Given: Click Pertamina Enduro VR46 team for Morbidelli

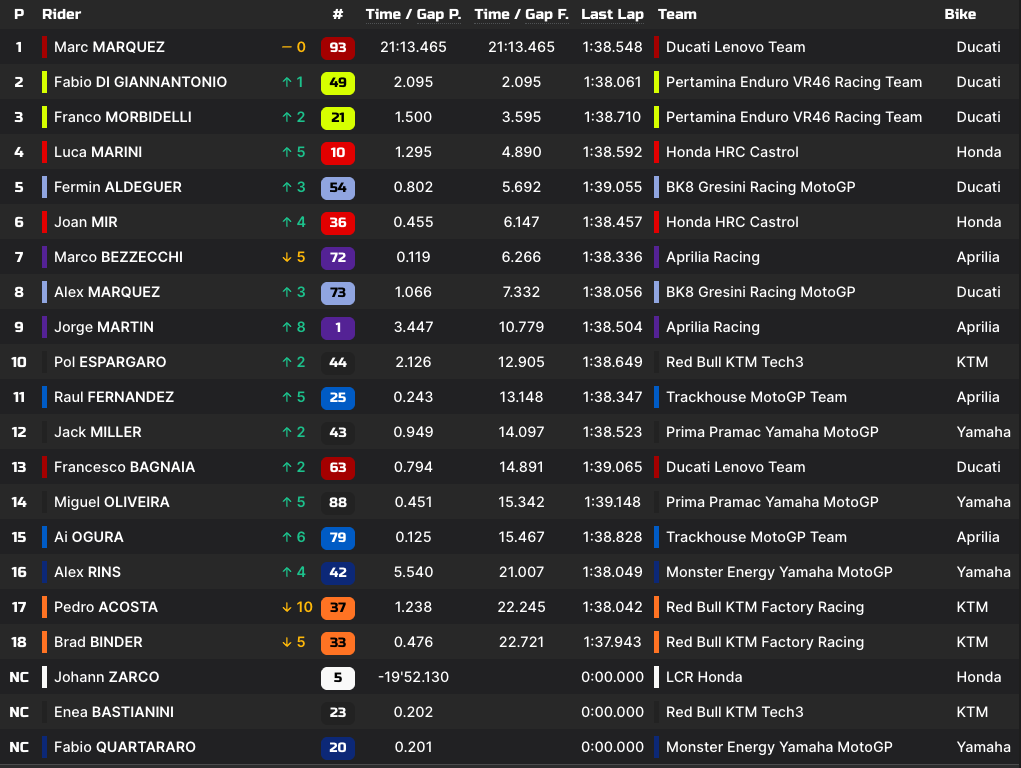Looking at the screenshot, I should (x=793, y=117).
